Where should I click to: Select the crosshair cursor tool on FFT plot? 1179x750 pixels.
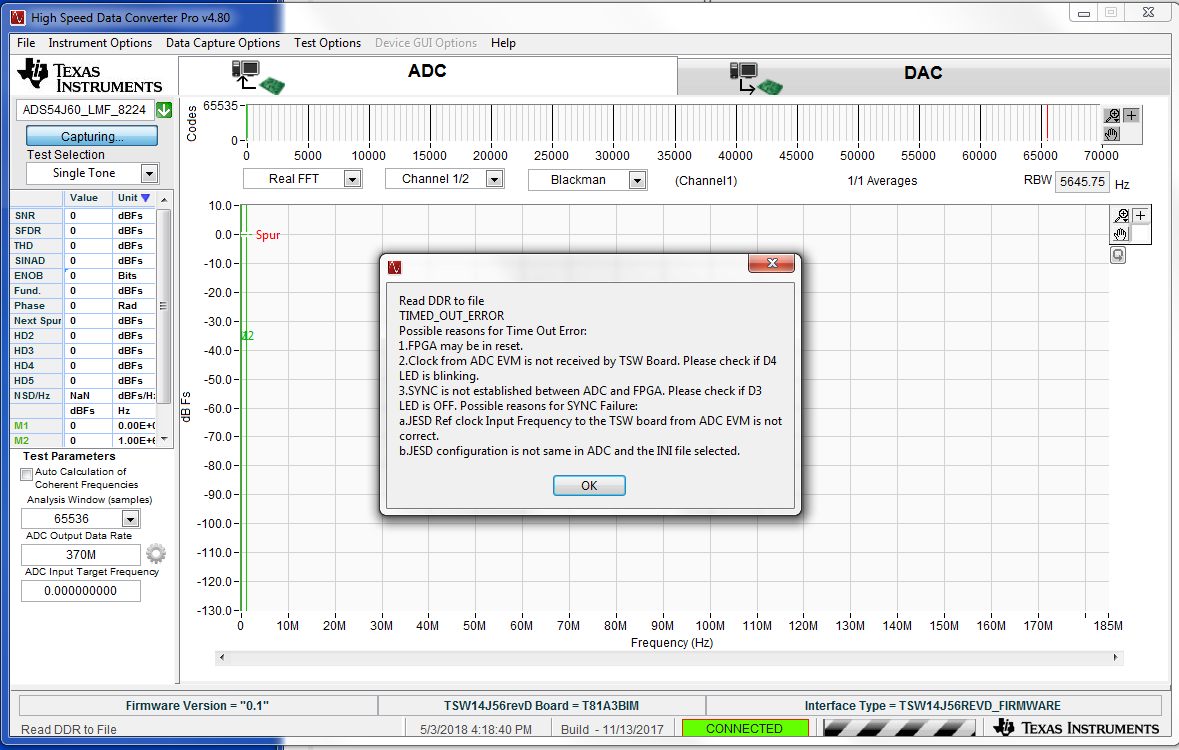pyautogui.click(x=1141, y=216)
